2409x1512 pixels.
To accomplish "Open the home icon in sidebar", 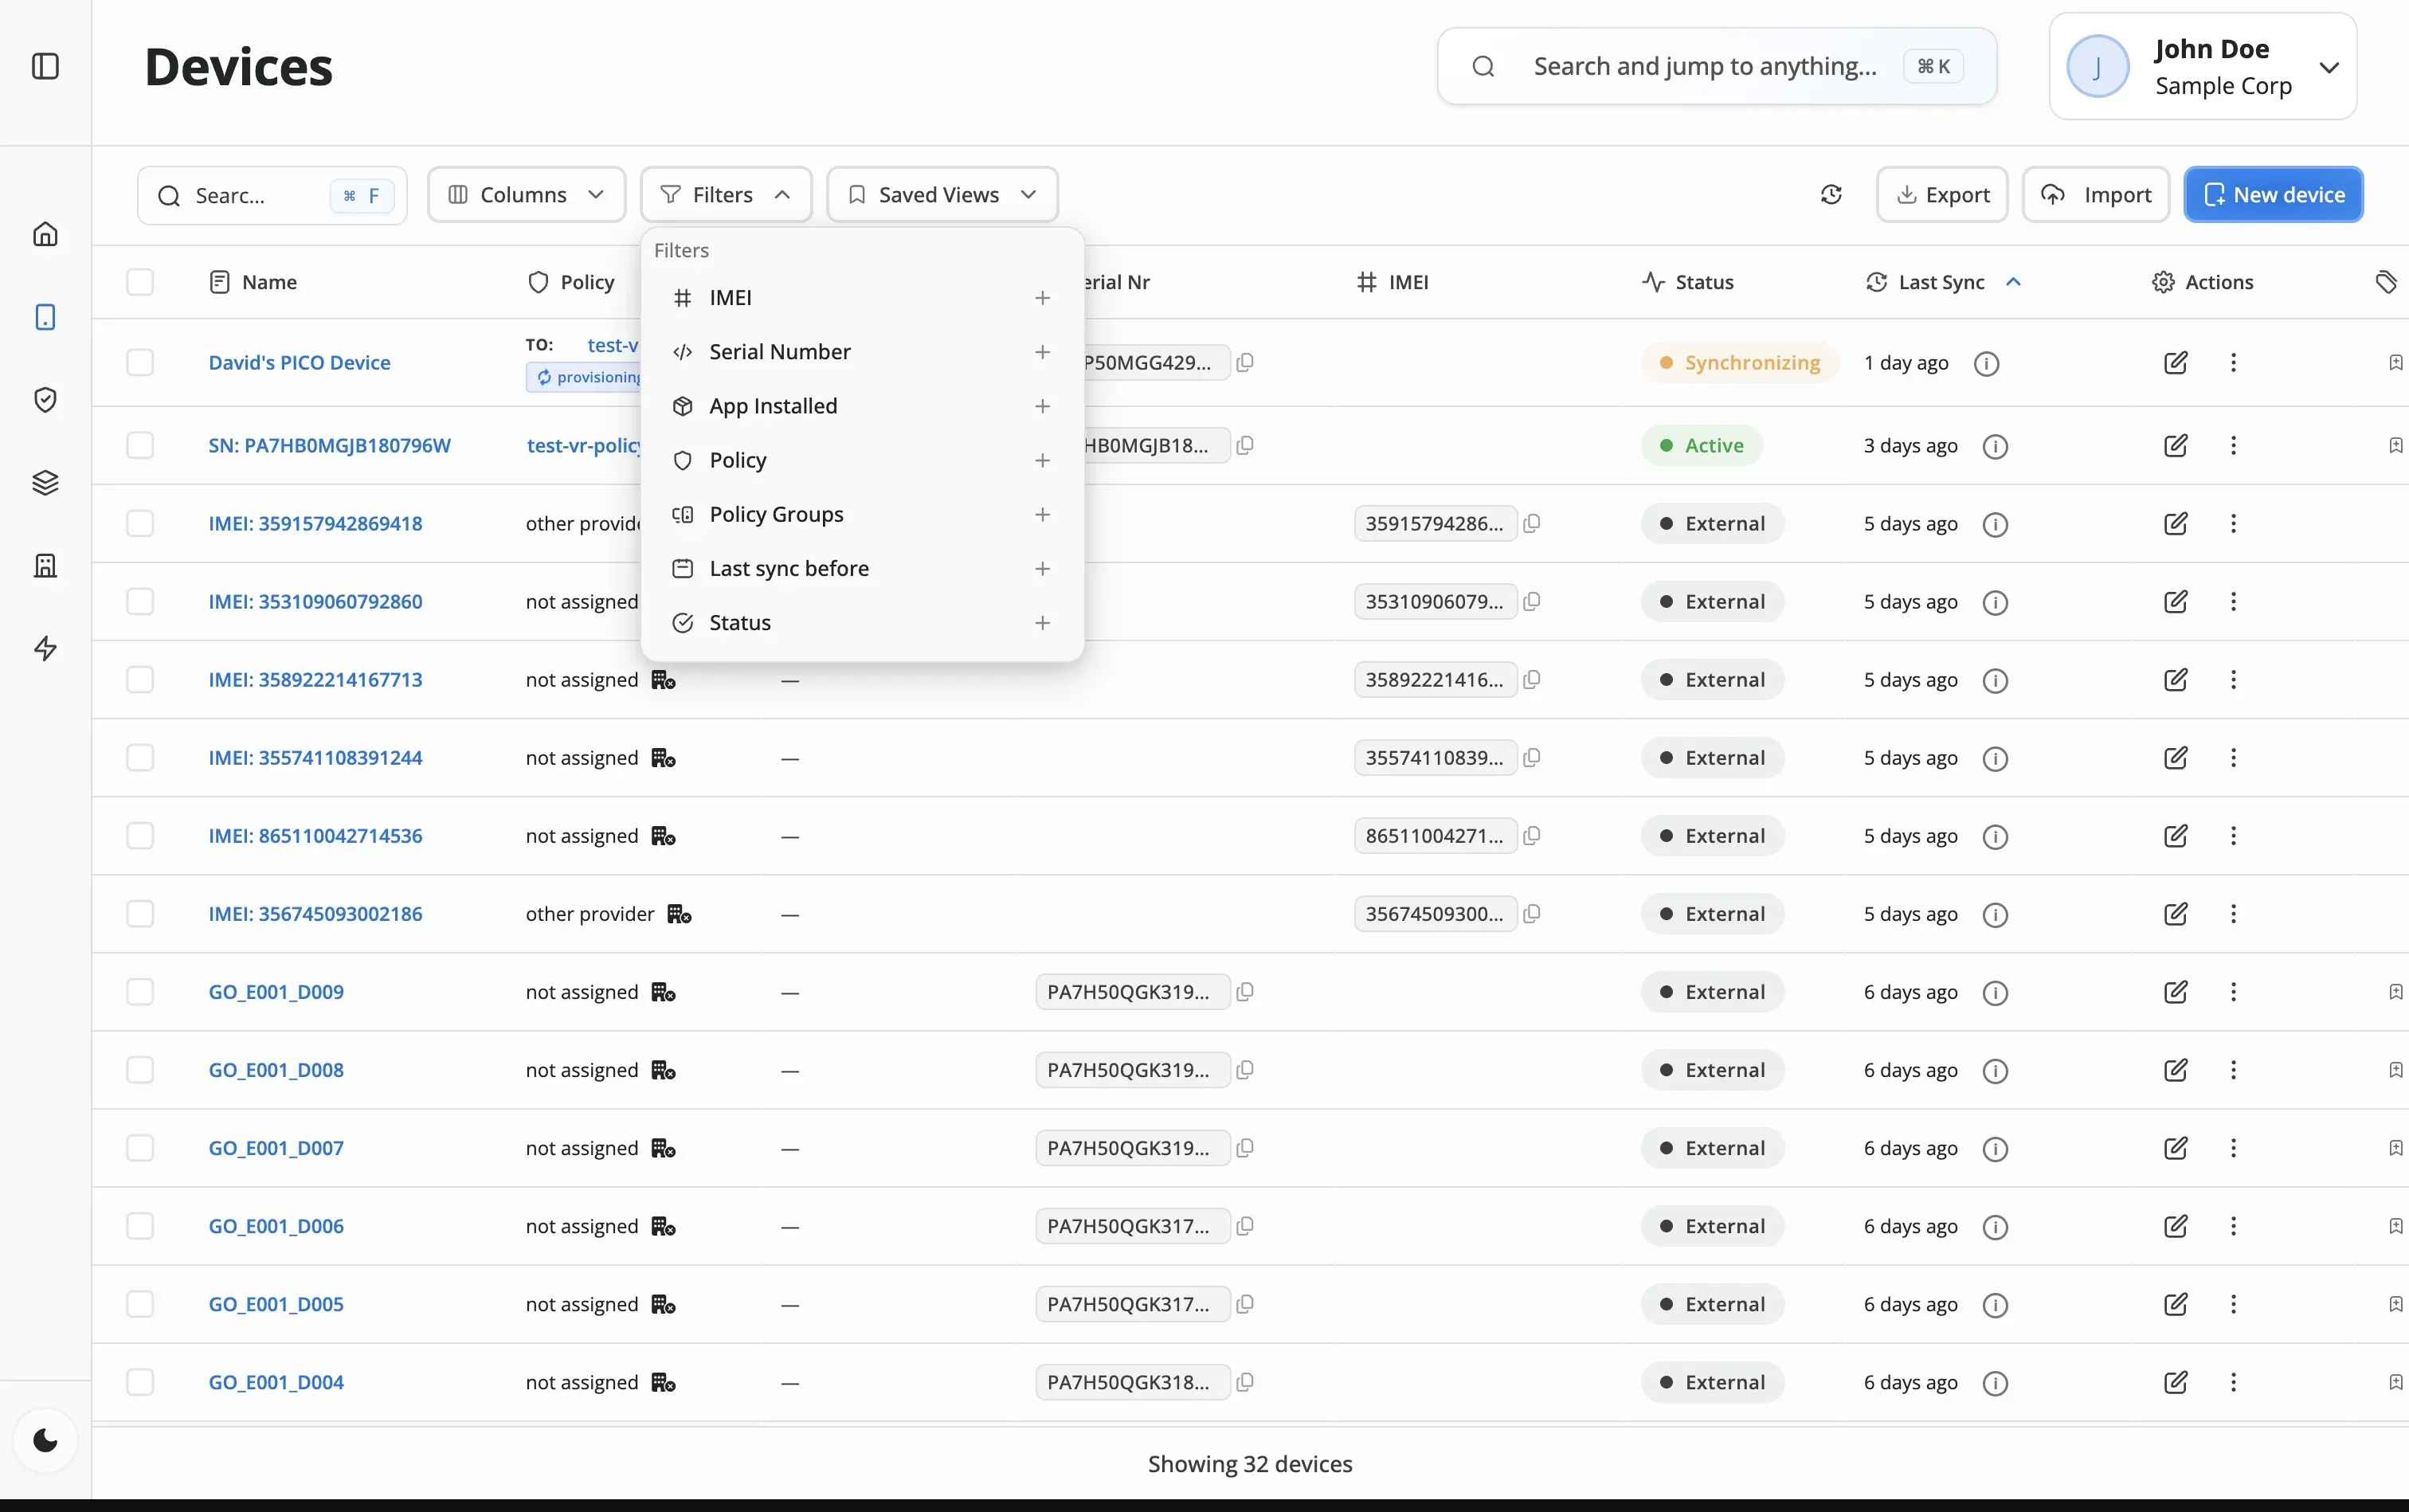I will click(x=45, y=234).
